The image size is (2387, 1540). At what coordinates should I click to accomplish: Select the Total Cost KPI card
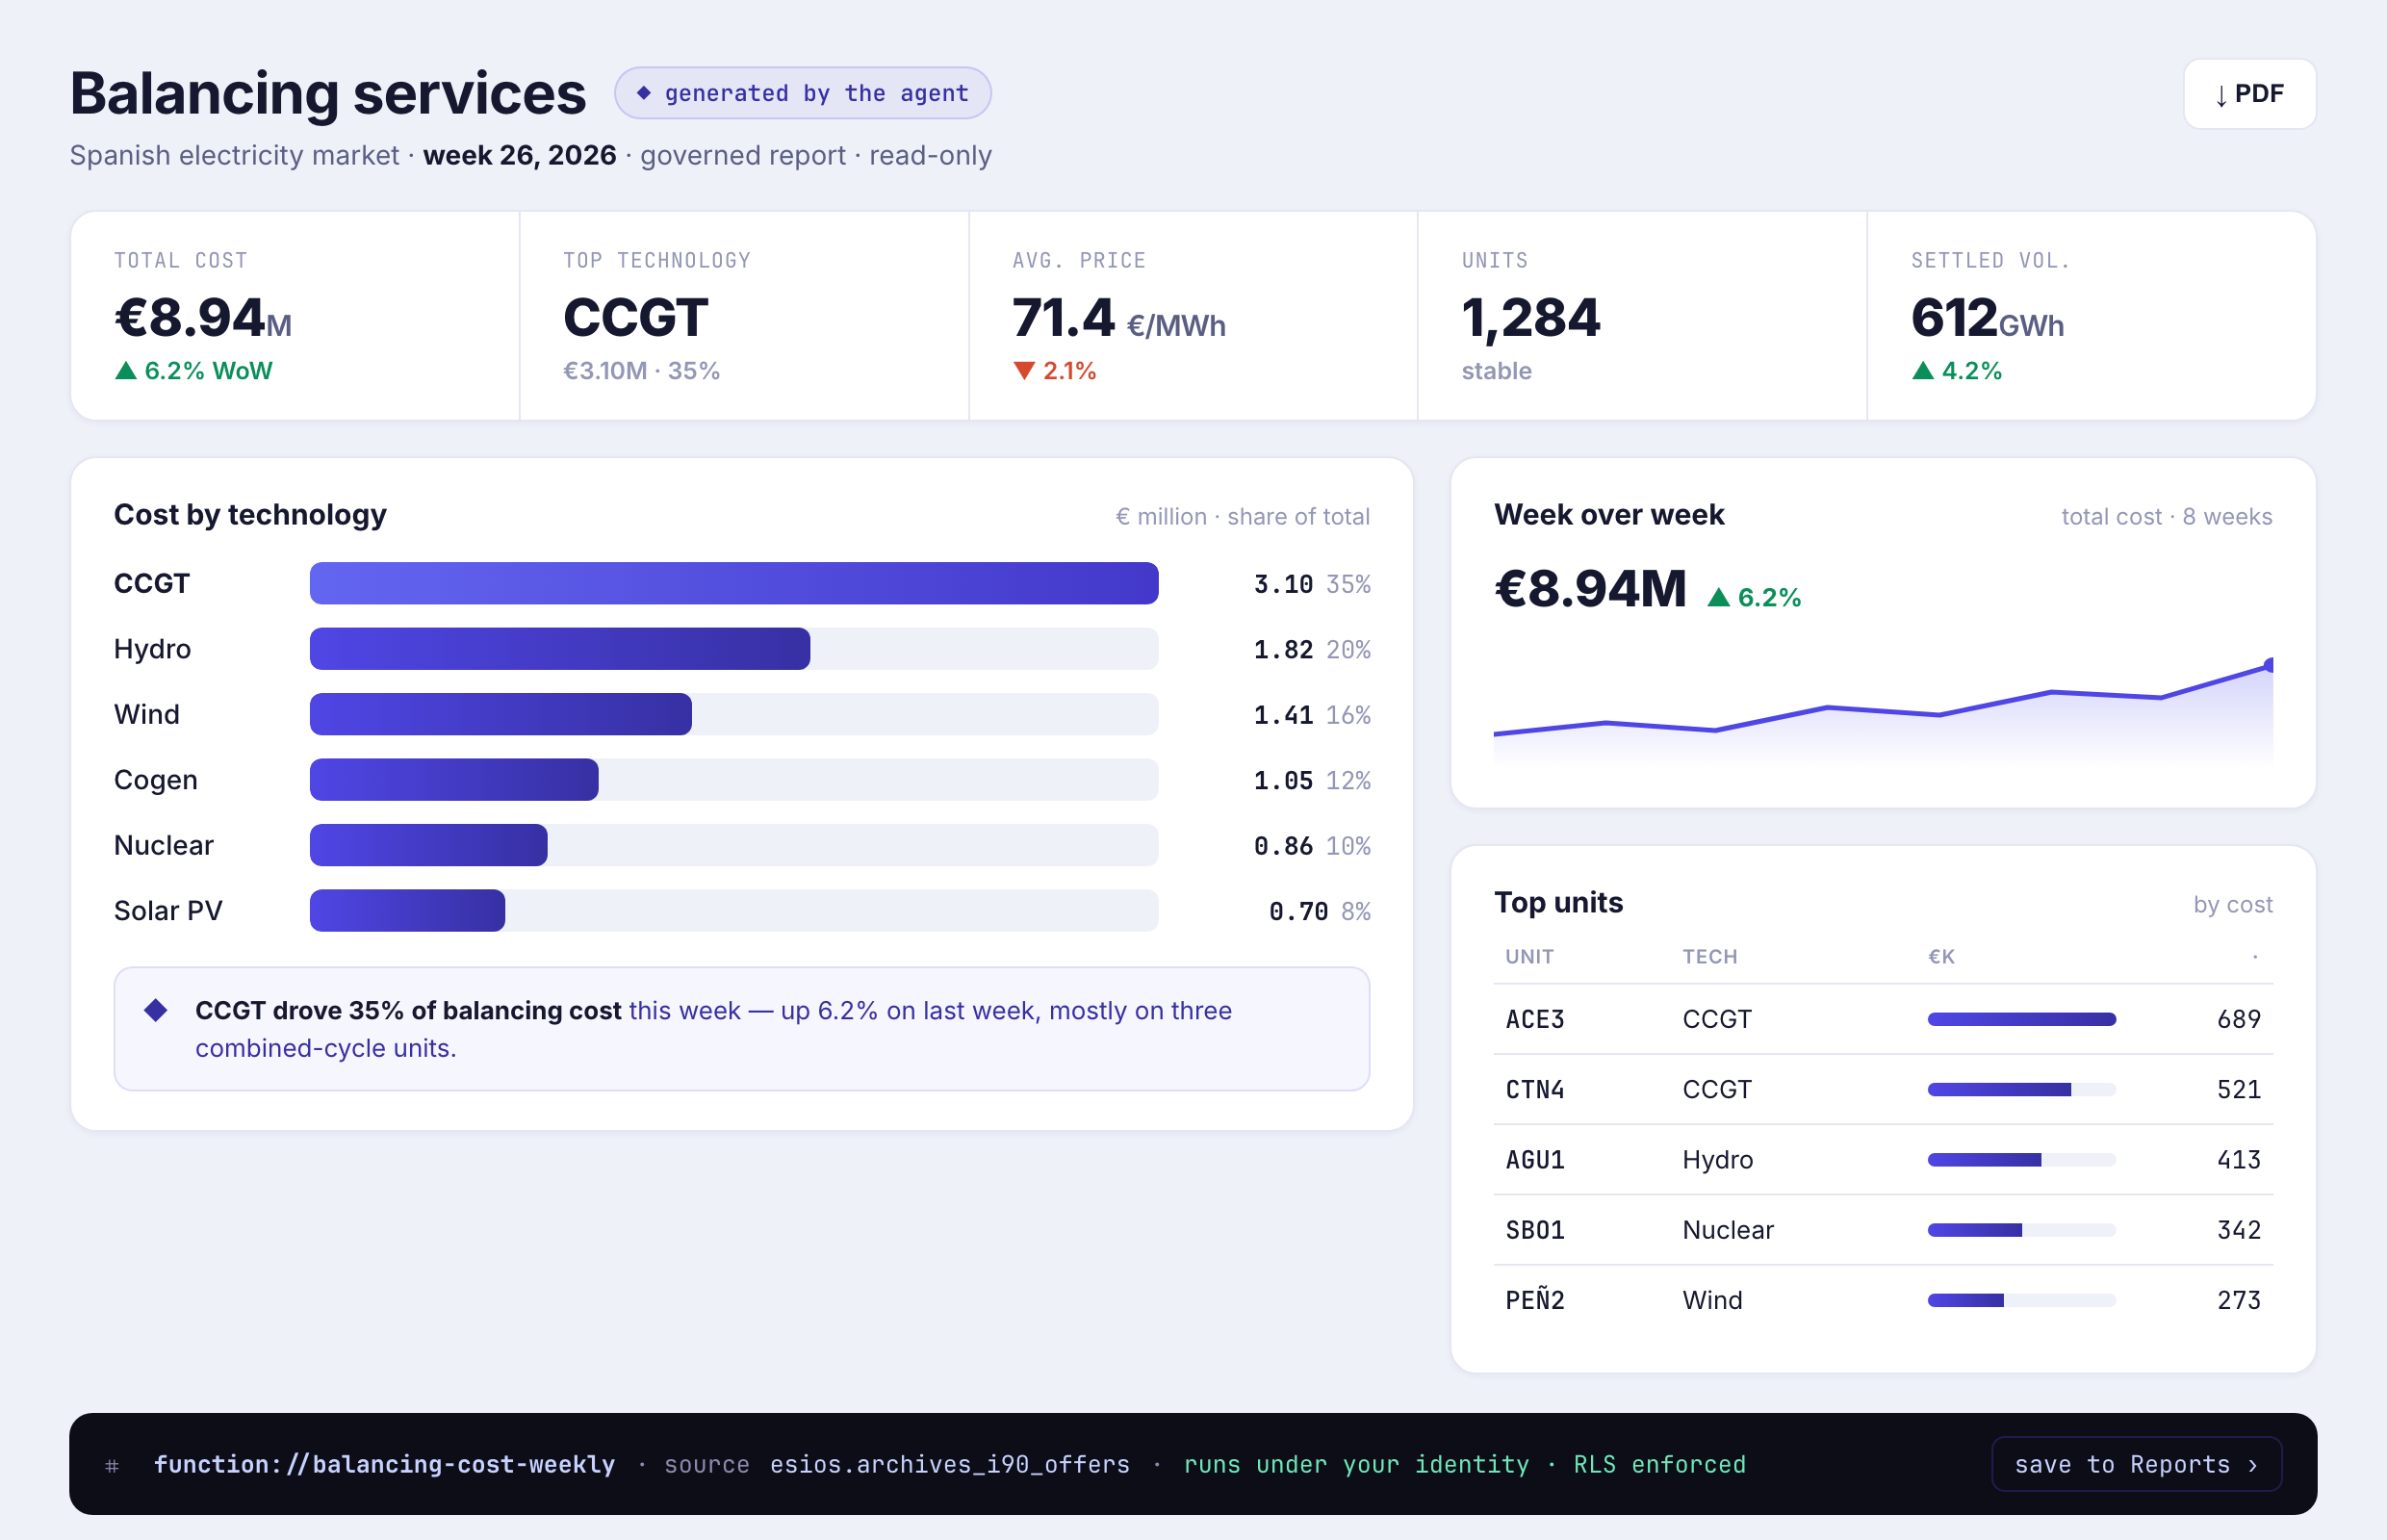point(295,315)
